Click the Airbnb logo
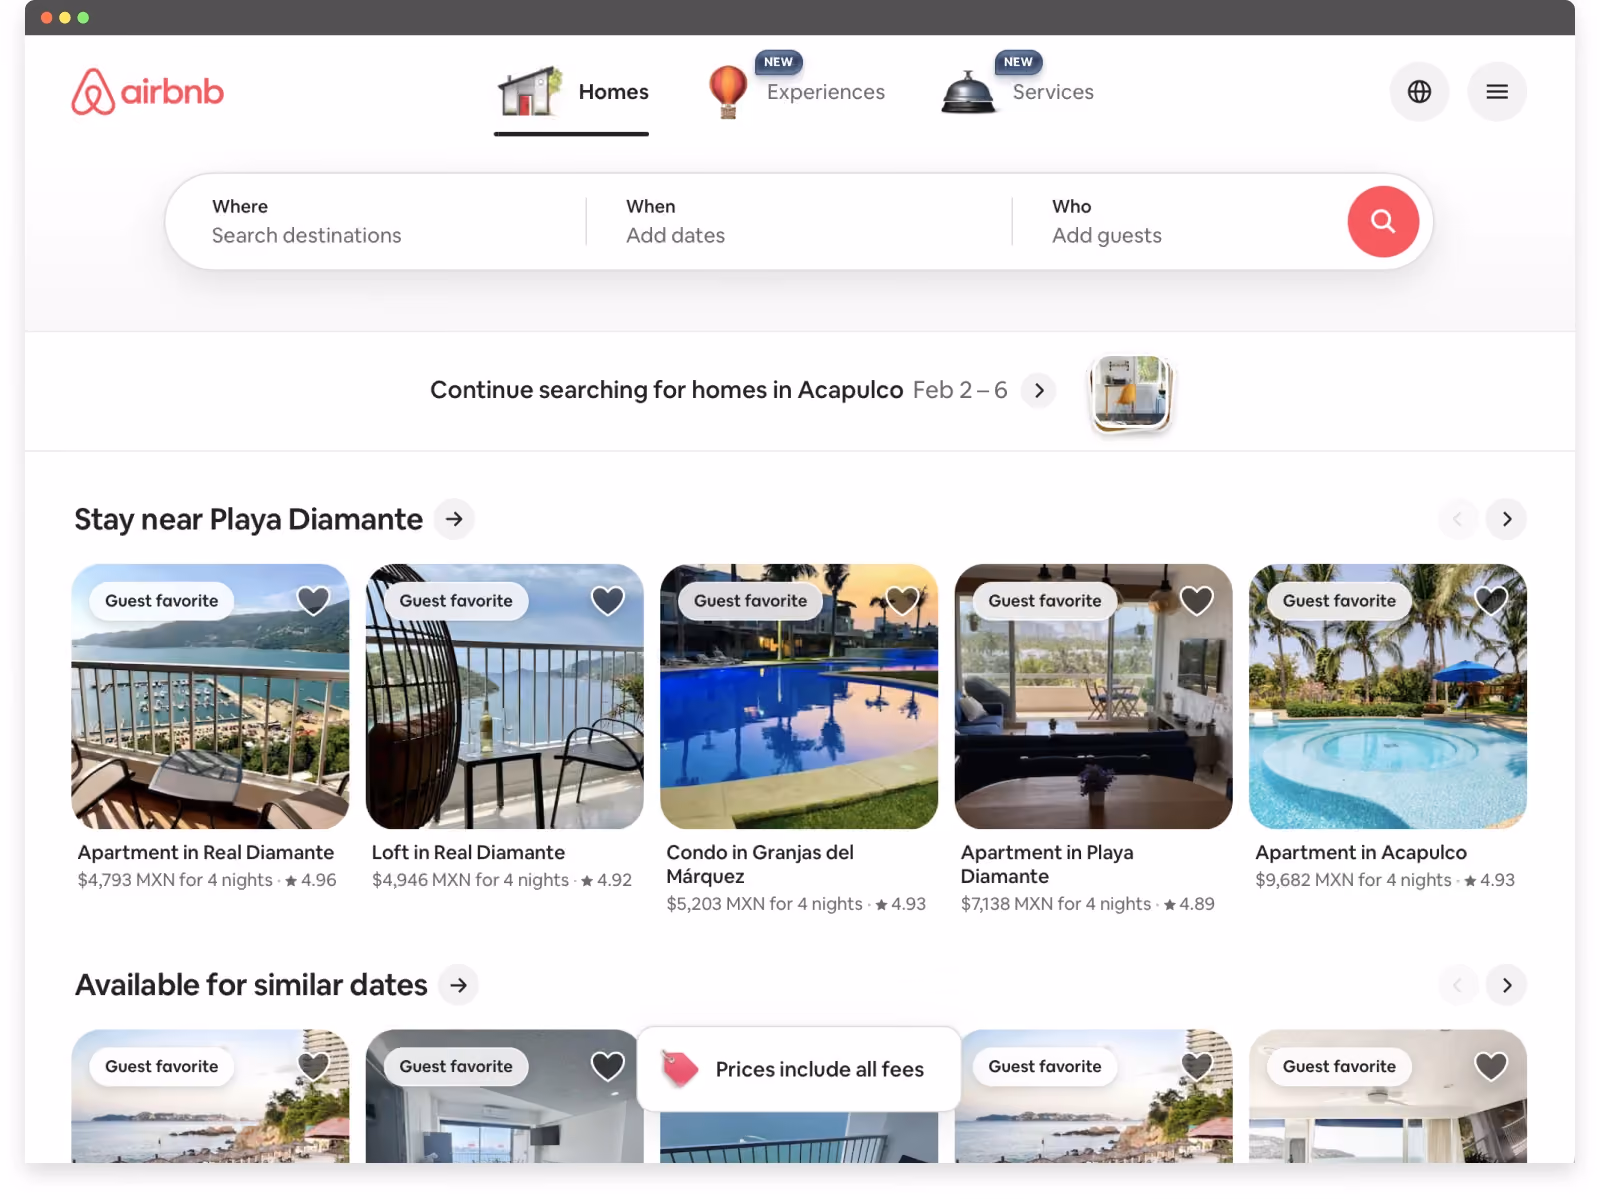Image resolution: width=1600 pixels, height=1200 pixels. click(148, 92)
